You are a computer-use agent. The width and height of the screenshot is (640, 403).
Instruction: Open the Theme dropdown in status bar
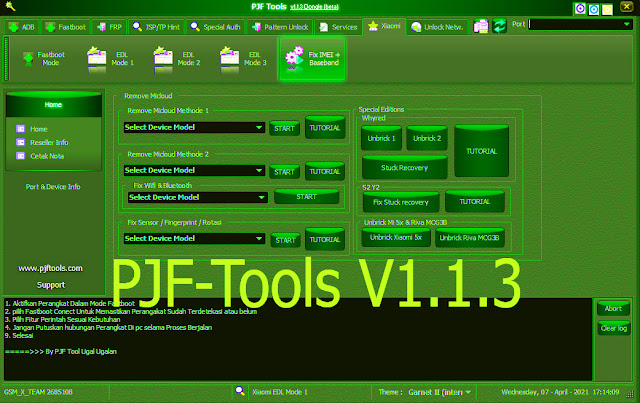(440, 392)
